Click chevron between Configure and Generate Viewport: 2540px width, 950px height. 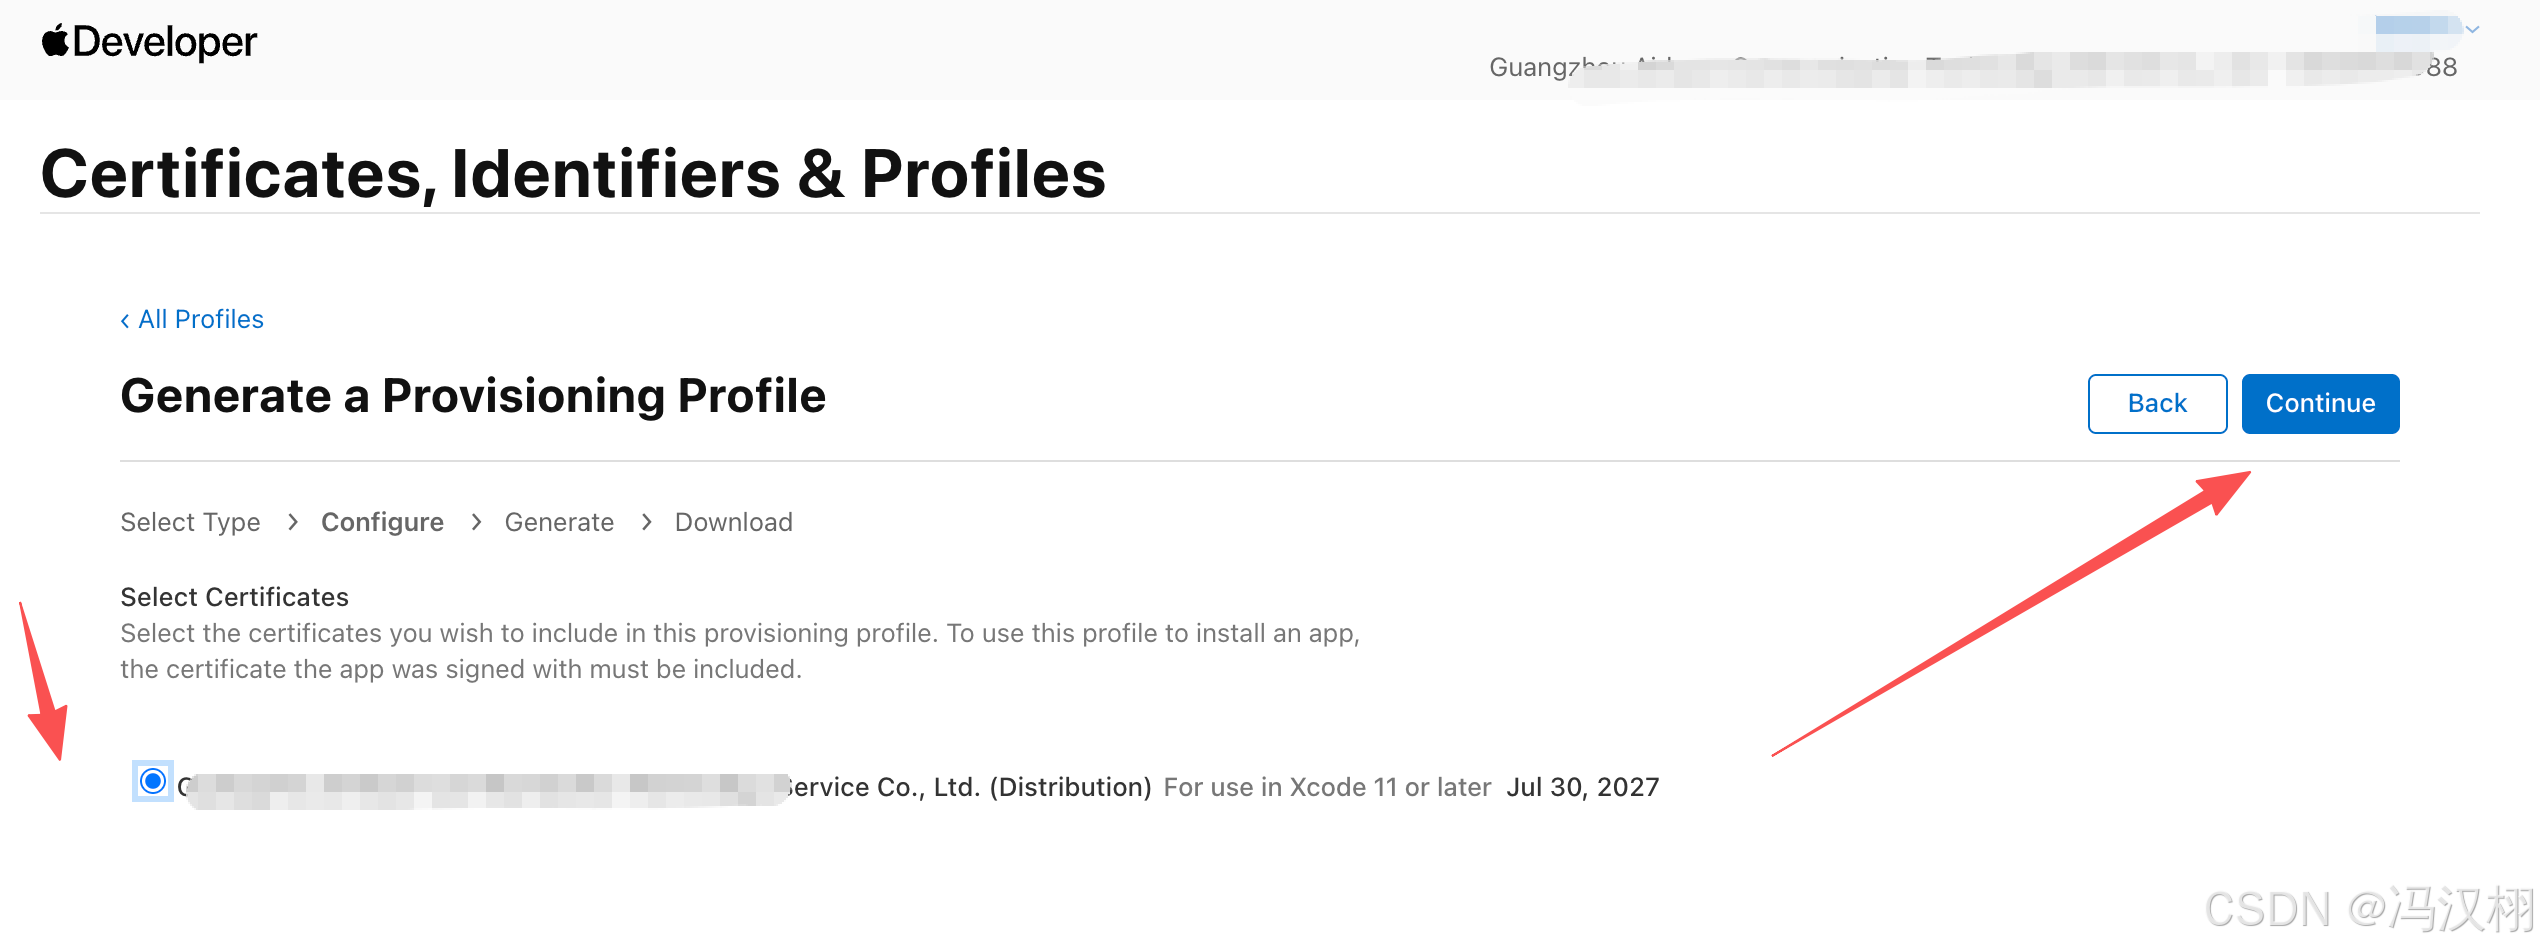tap(476, 522)
